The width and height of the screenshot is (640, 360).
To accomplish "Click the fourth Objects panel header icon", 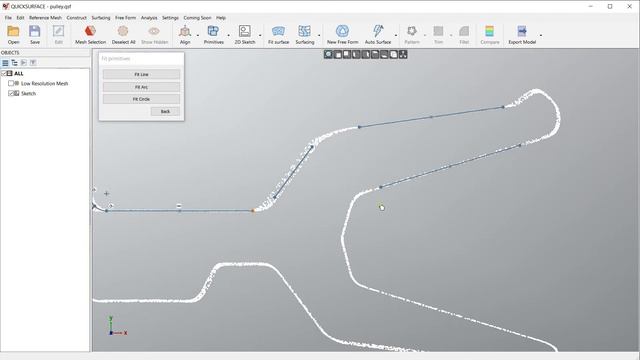I will pos(33,63).
